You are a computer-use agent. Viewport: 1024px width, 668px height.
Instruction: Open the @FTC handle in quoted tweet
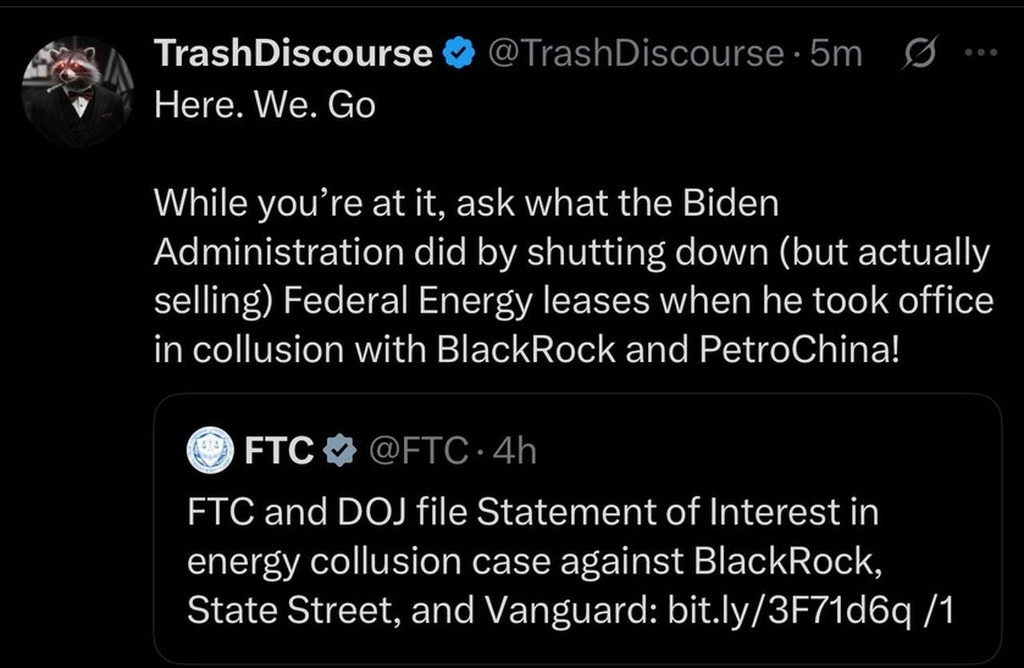click(x=419, y=451)
